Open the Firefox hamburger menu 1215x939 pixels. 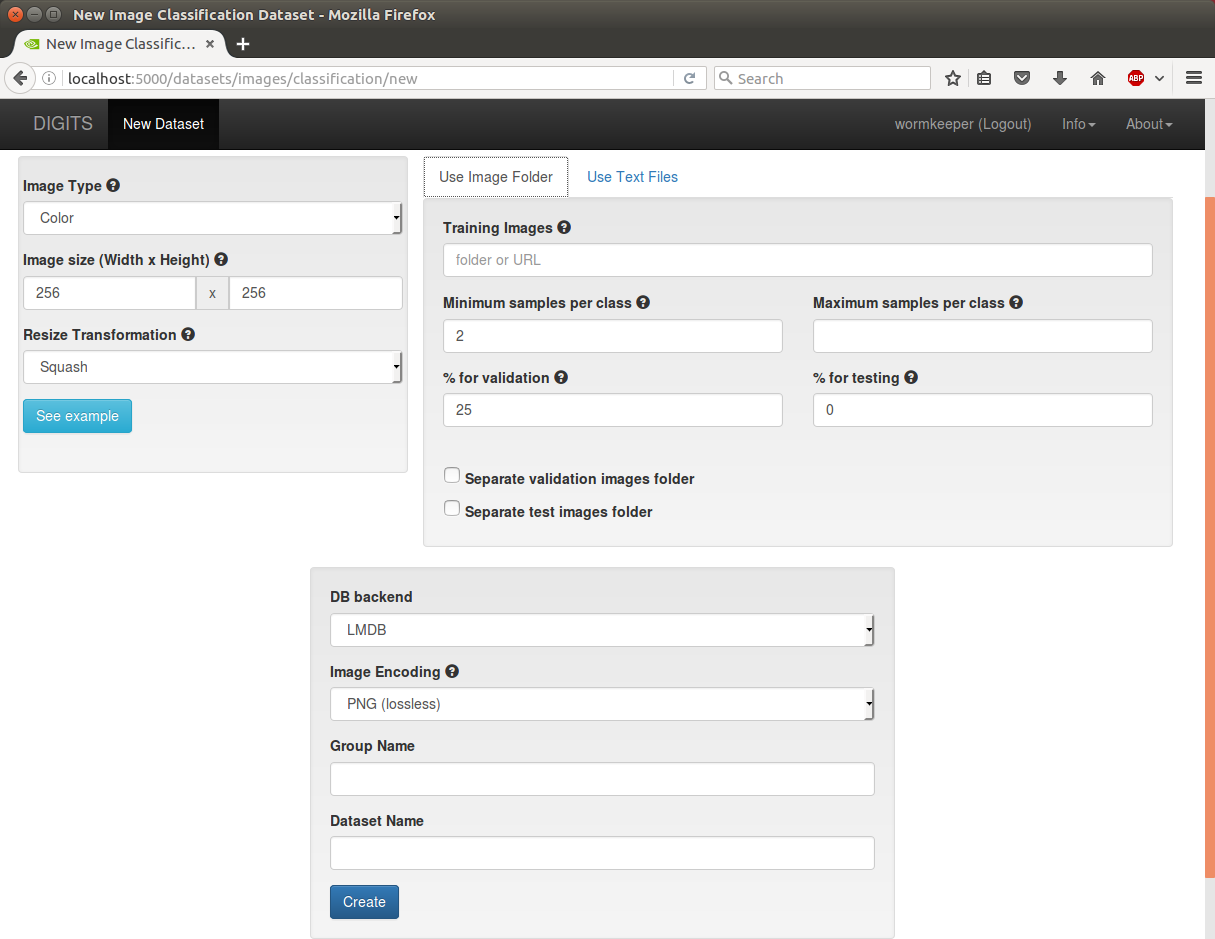pos(1193,78)
